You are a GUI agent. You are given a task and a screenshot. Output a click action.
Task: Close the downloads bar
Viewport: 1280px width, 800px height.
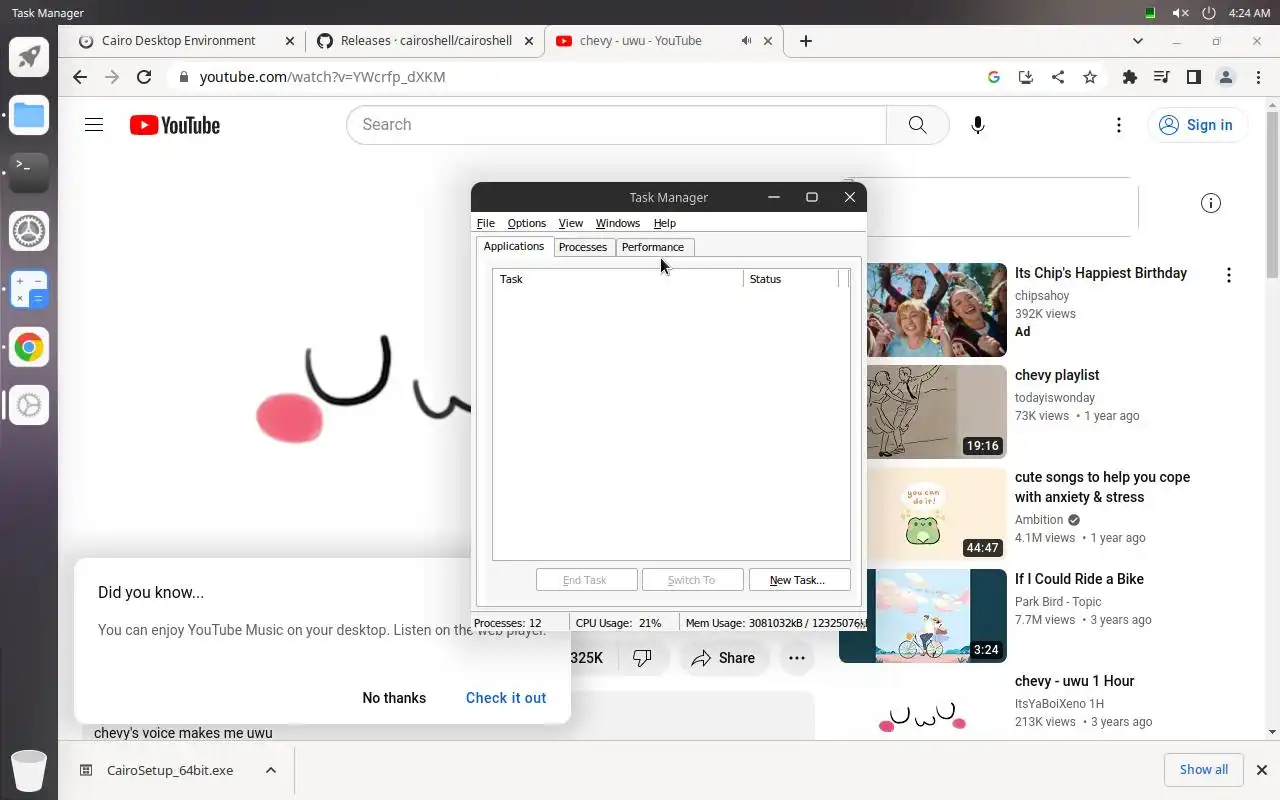1262,770
